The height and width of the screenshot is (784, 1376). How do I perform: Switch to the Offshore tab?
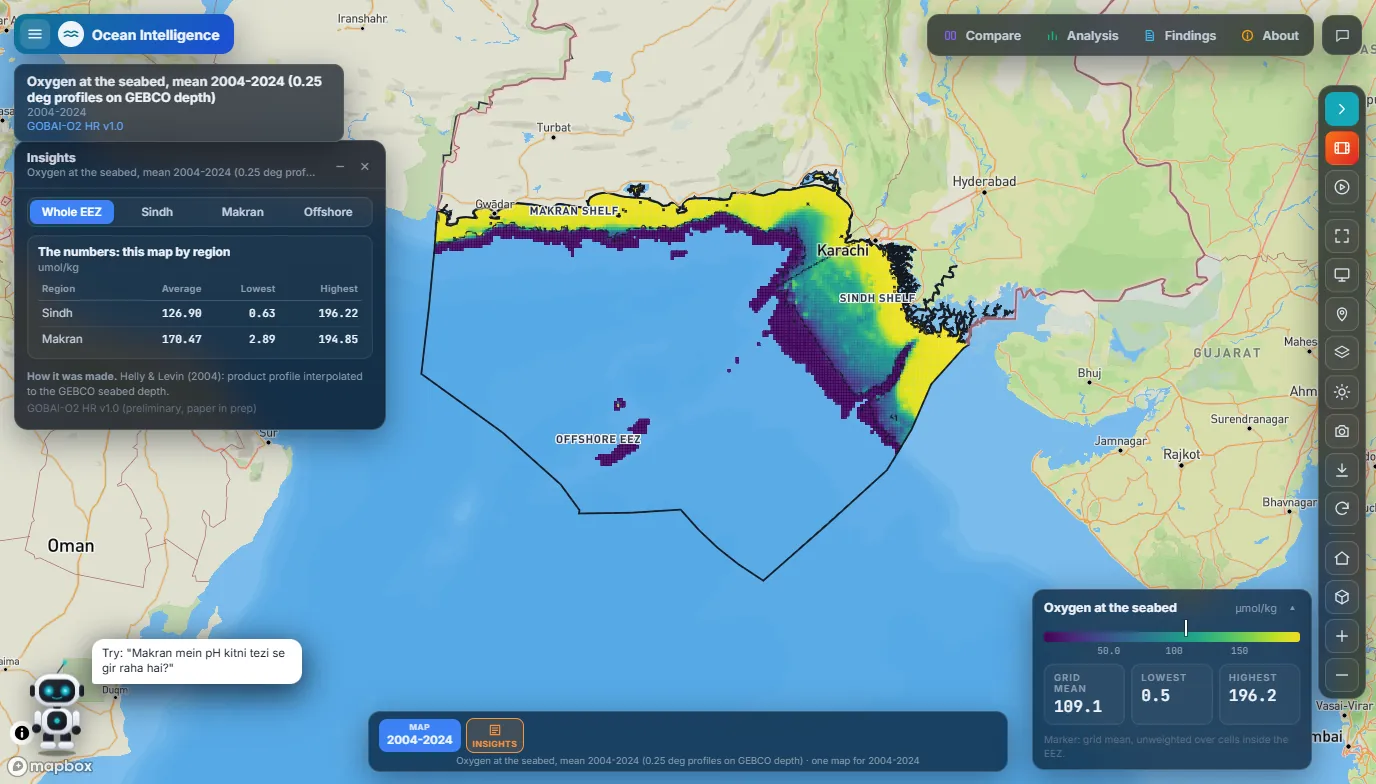[328, 212]
